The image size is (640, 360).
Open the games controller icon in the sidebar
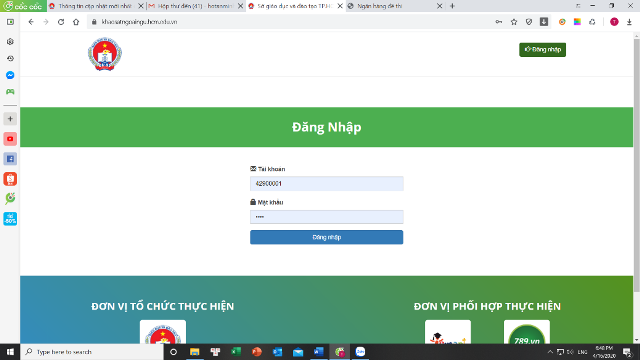coord(10,92)
